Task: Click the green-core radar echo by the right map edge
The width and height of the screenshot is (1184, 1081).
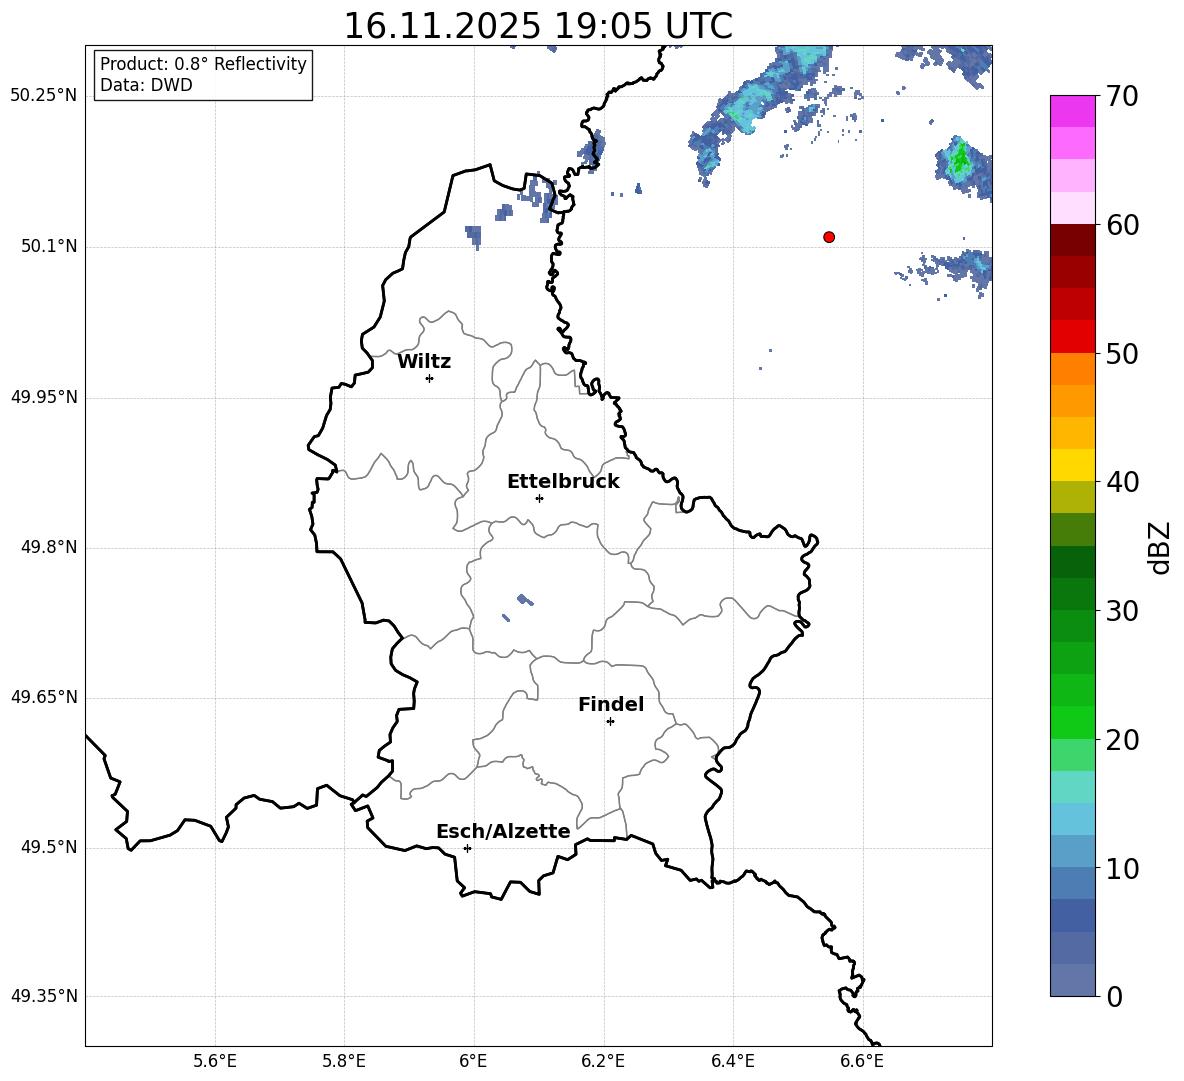Action: click(x=963, y=165)
